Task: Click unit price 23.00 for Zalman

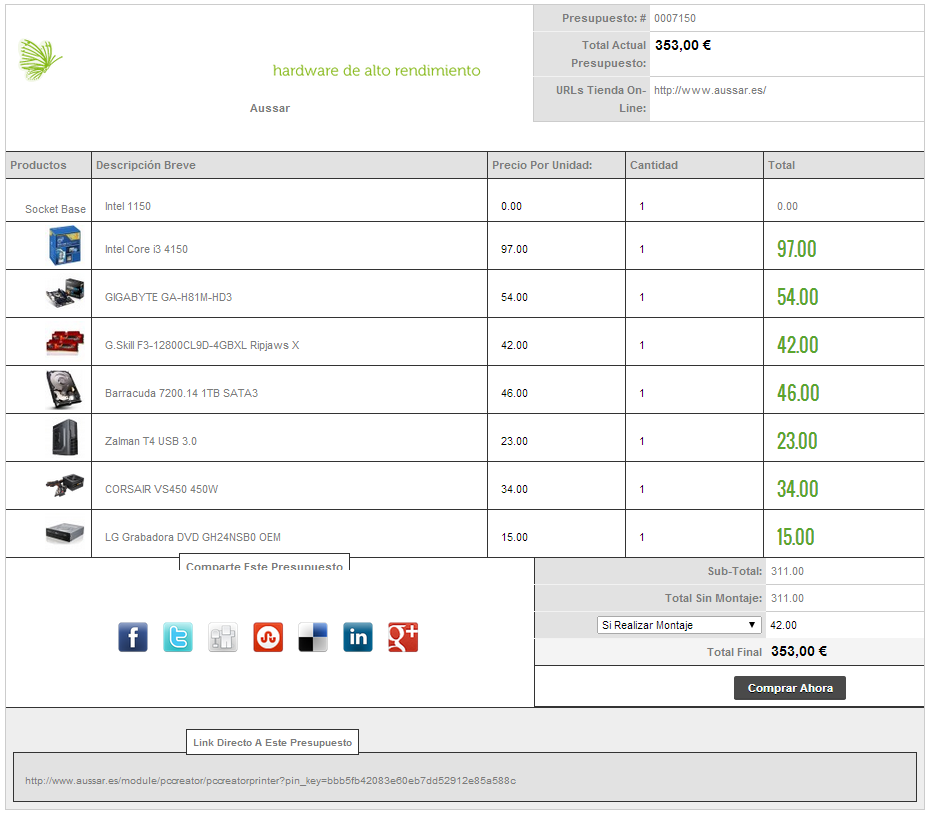Action: [x=514, y=441]
